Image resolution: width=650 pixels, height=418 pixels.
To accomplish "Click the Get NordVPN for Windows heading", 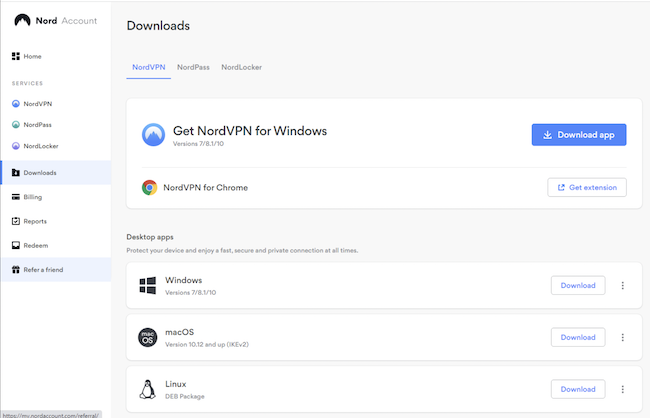I will coord(250,131).
